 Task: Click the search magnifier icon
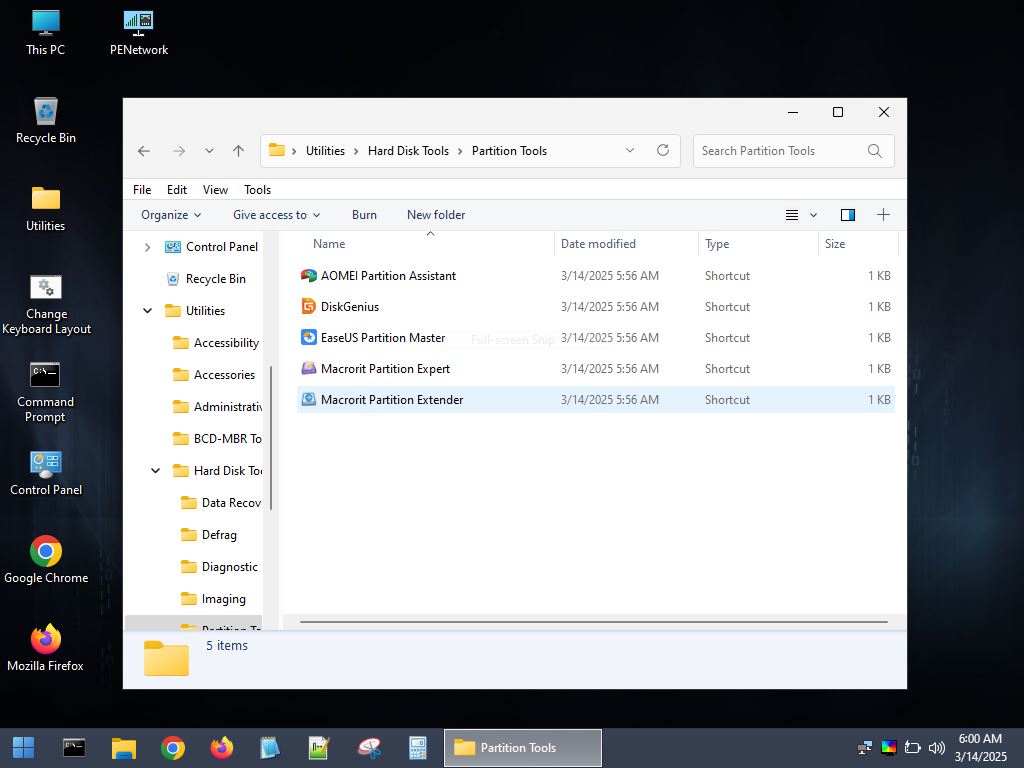click(874, 151)
